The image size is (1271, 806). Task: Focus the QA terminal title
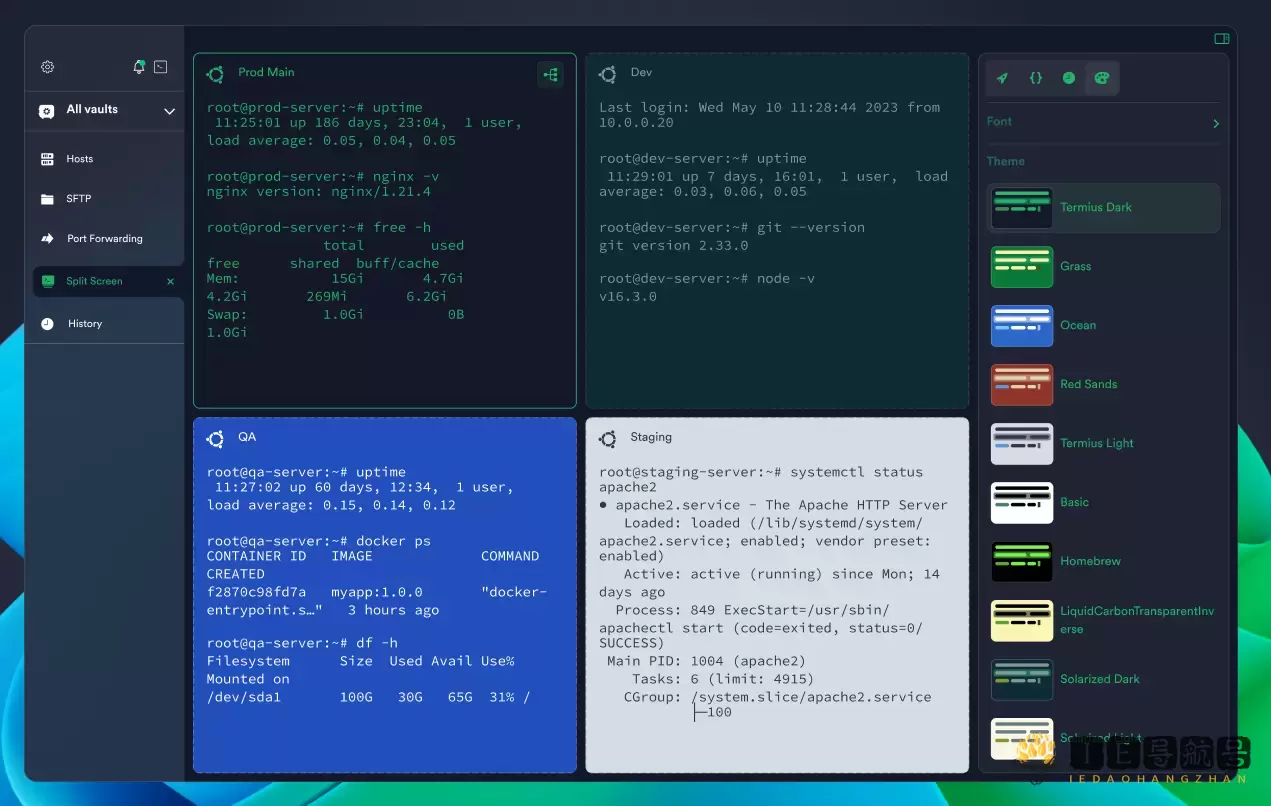point(247,437)
